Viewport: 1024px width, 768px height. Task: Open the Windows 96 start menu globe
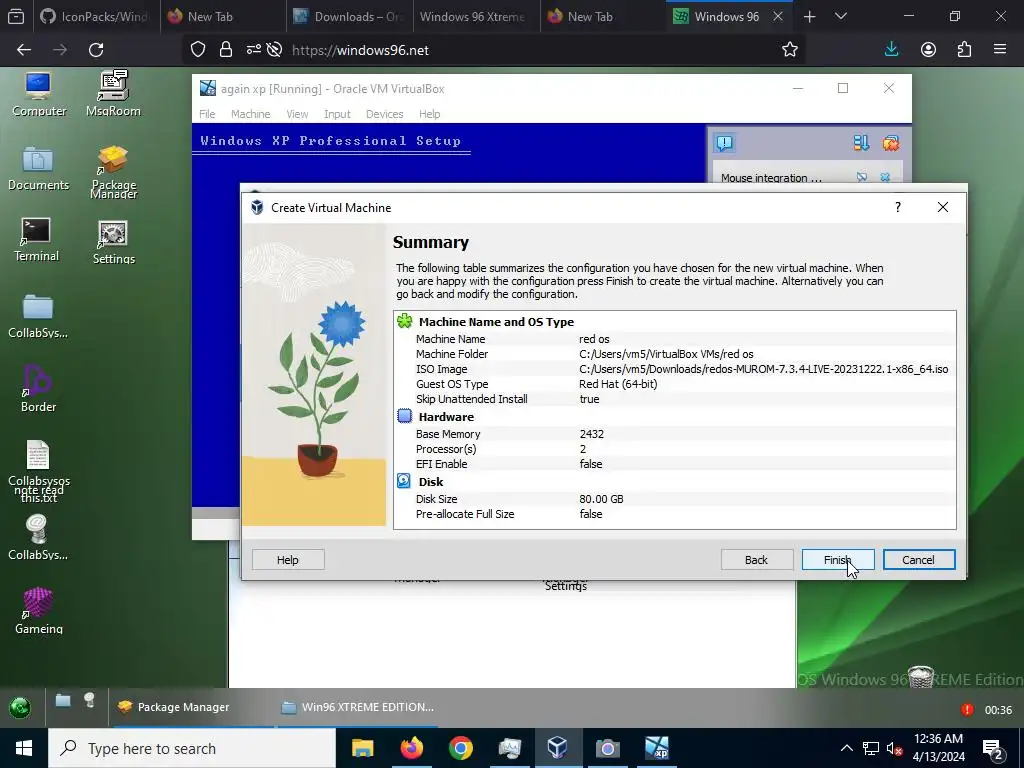pos(20,707)
